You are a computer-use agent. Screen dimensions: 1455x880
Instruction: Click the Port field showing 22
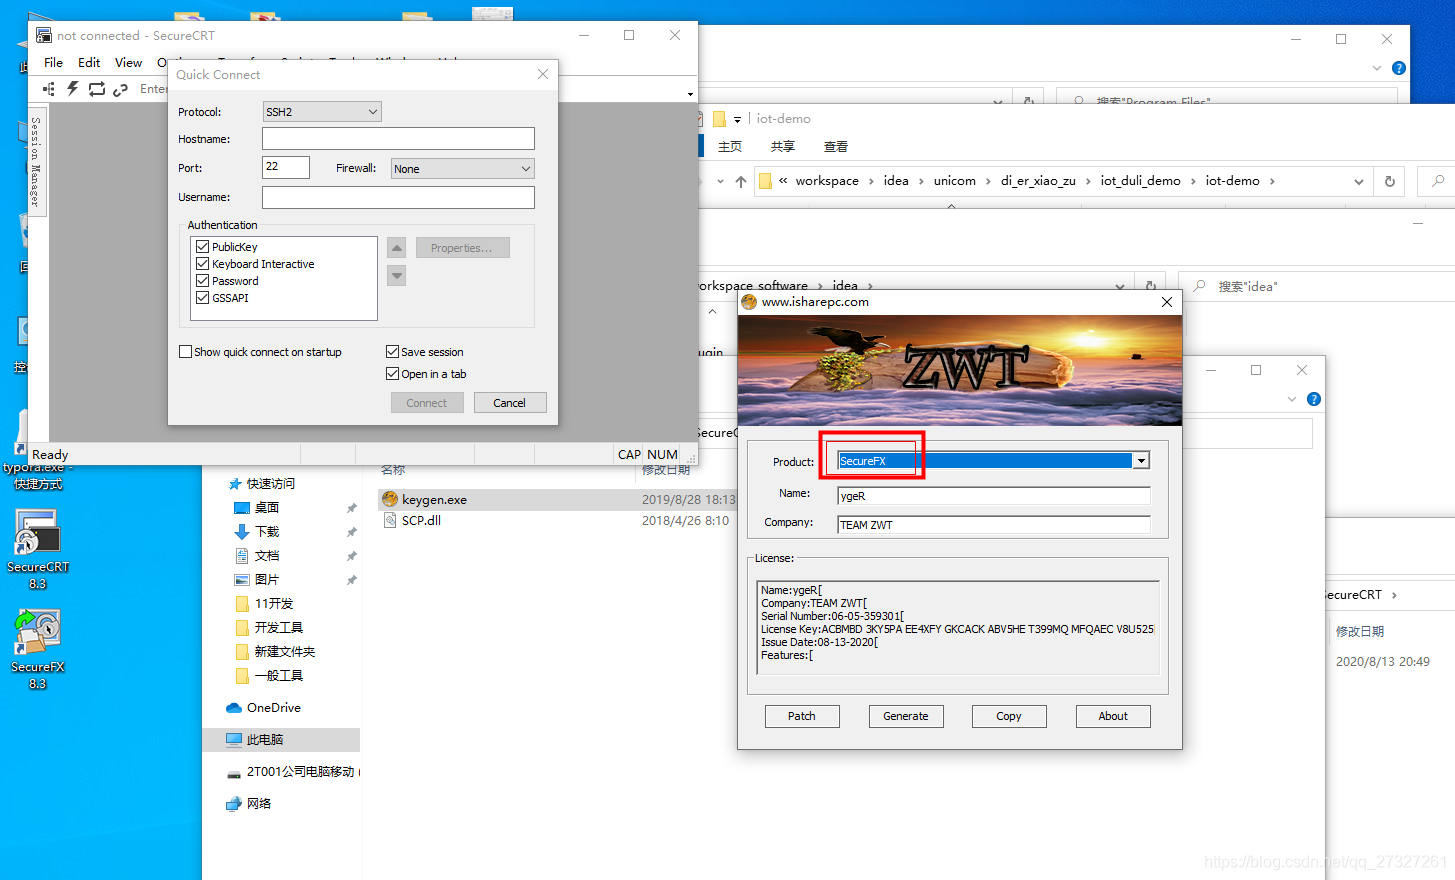286,167
